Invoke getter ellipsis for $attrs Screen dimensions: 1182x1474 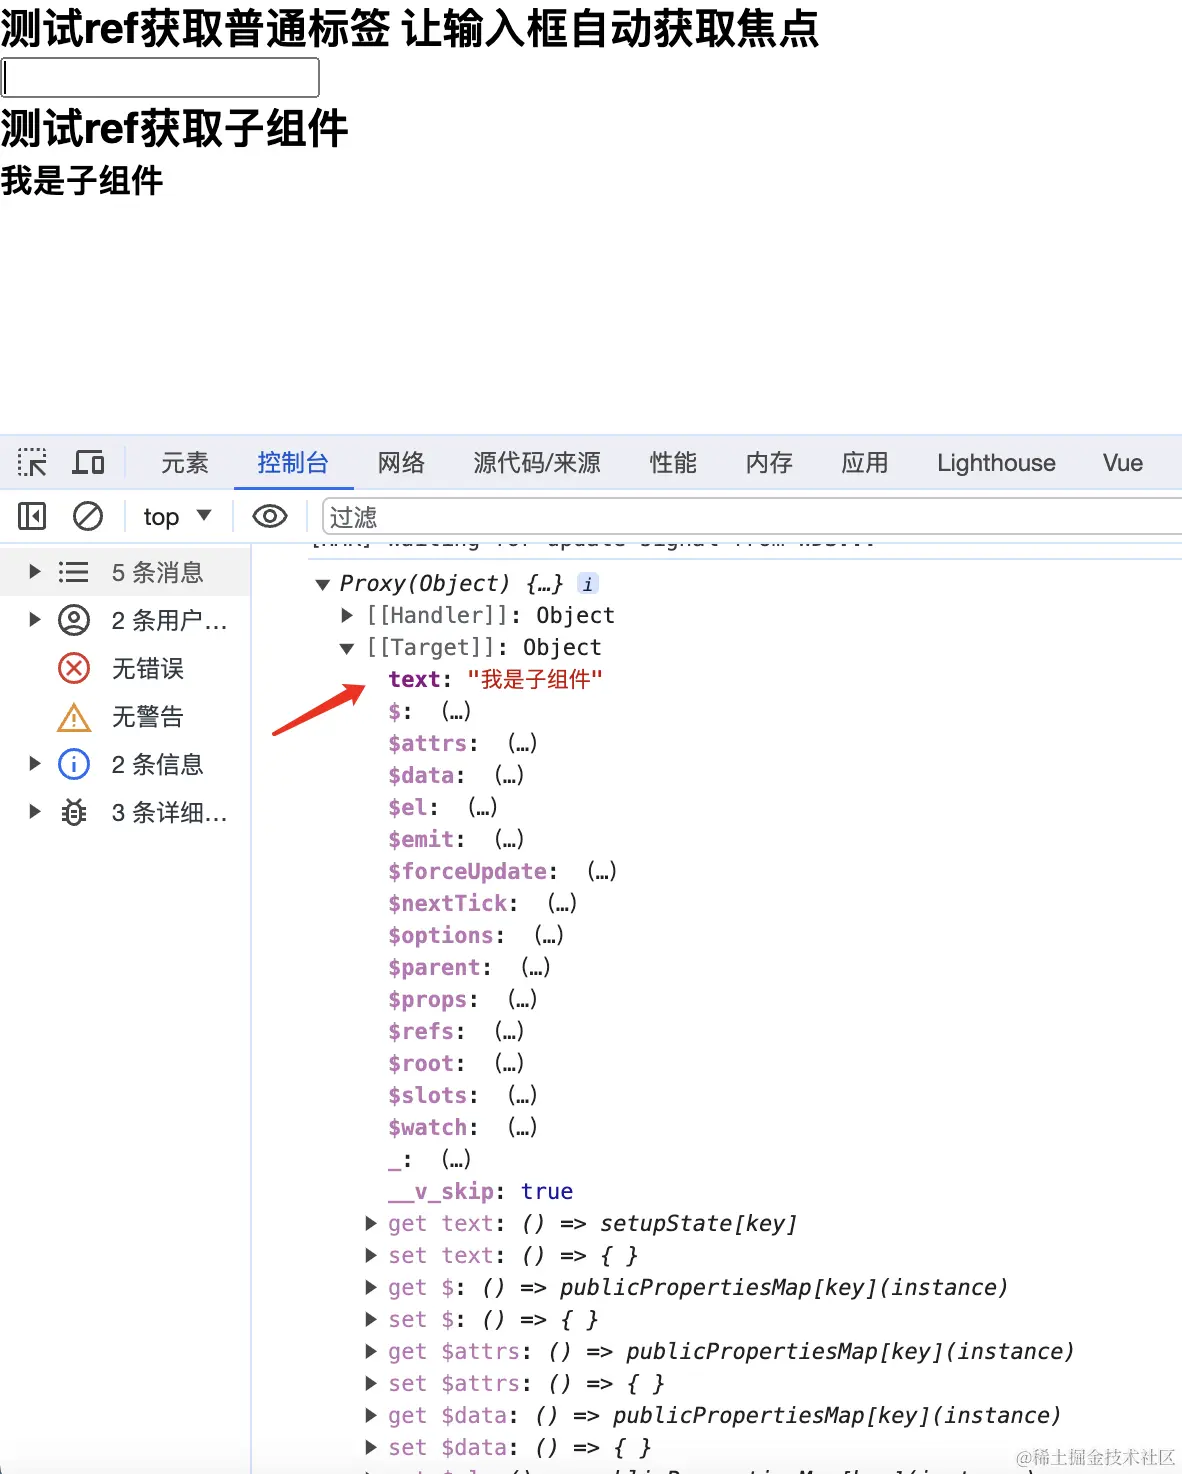click(522, 743)
